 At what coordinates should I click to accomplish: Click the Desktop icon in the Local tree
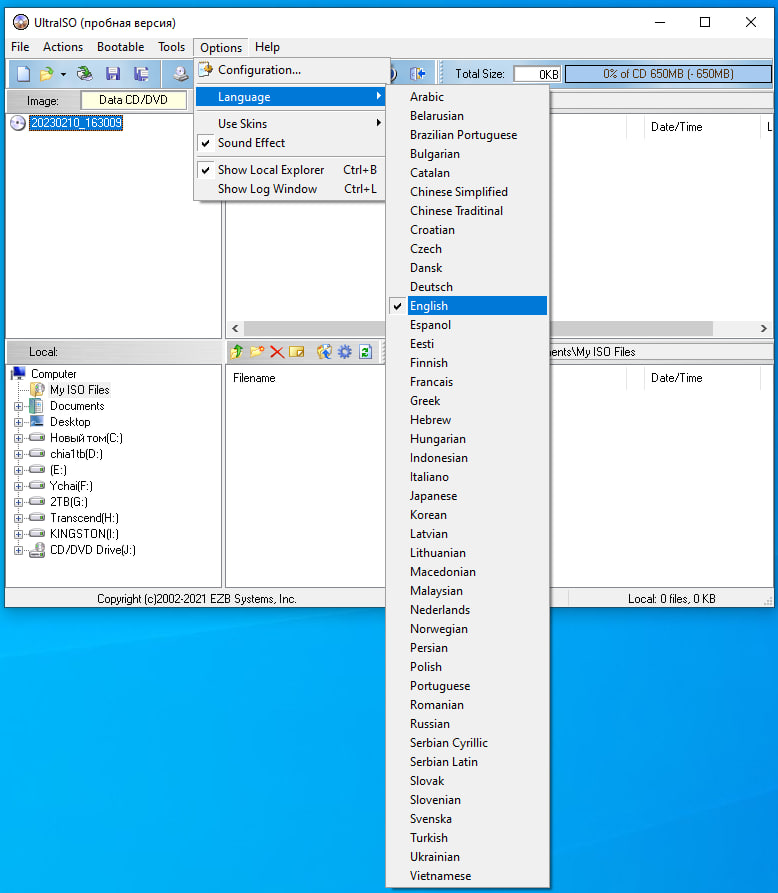click(36, 421)
